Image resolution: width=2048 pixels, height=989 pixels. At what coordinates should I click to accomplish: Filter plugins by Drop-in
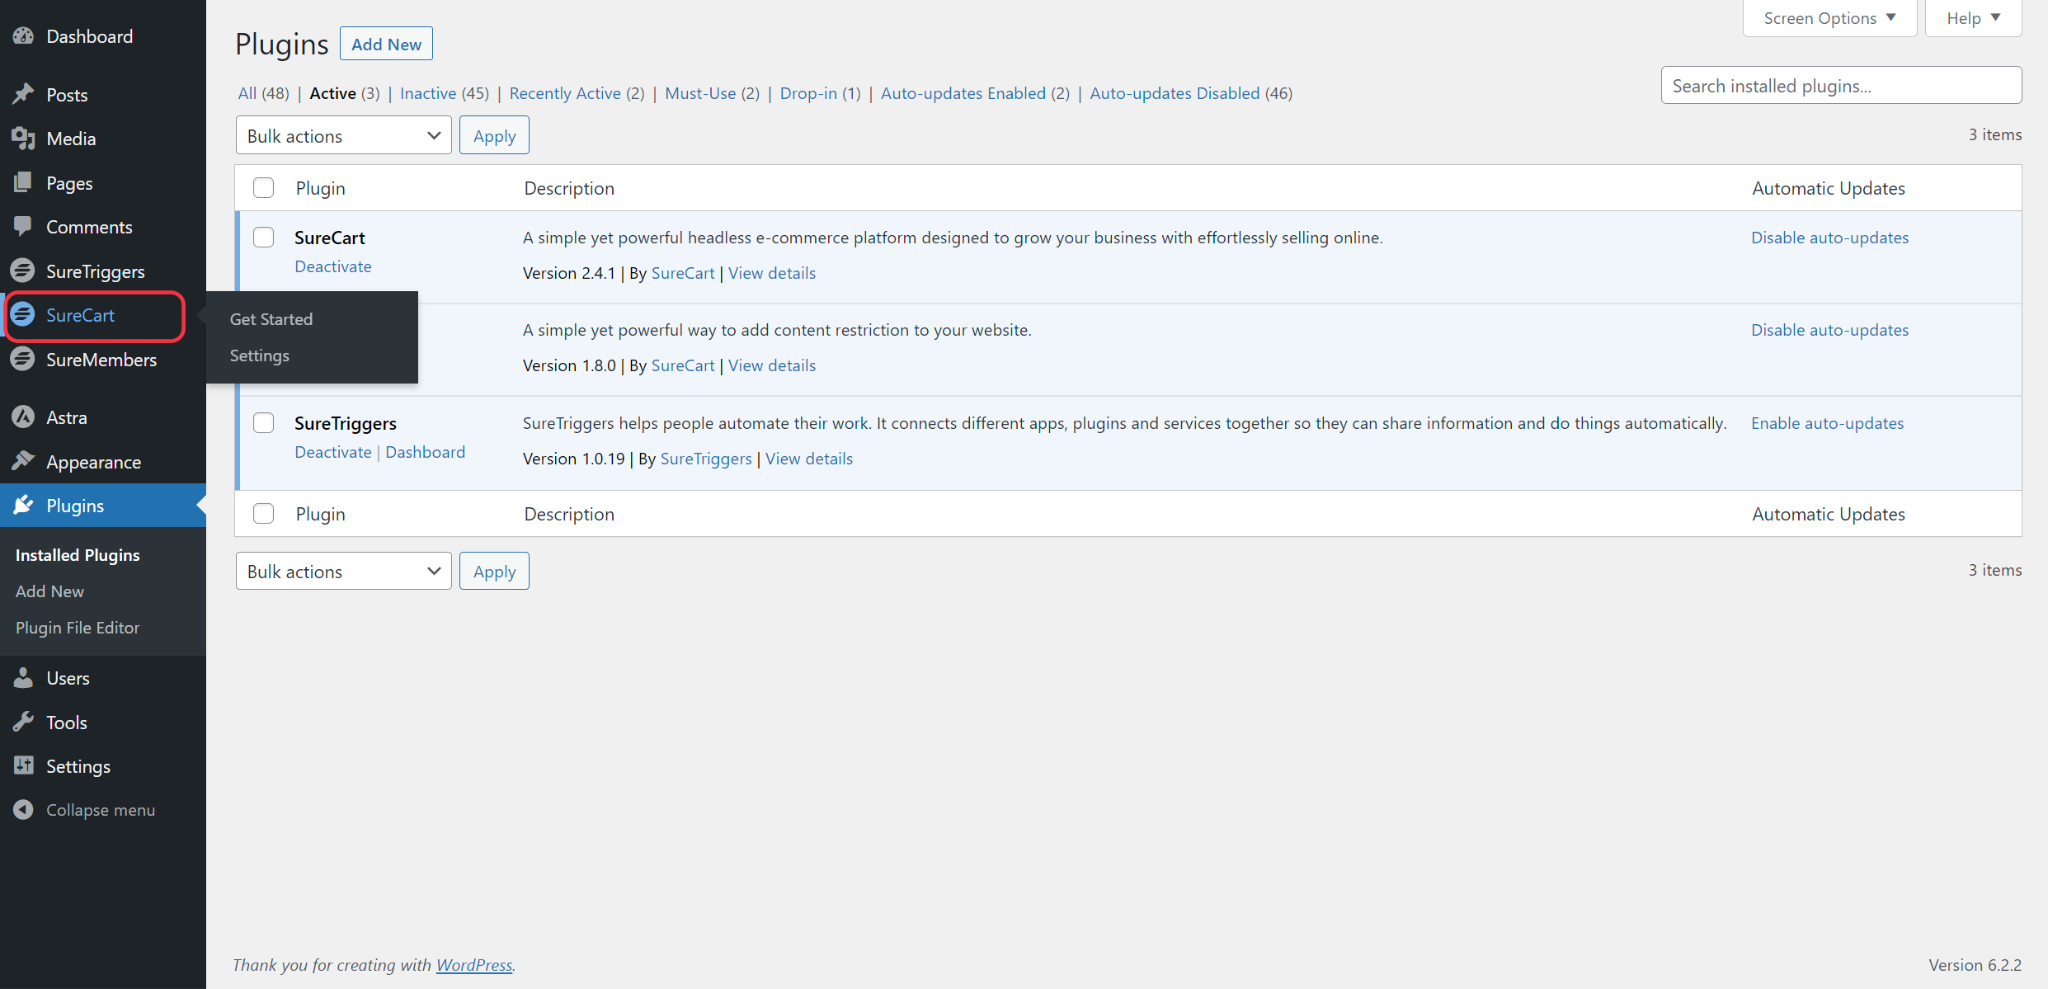tap(820, 93)
